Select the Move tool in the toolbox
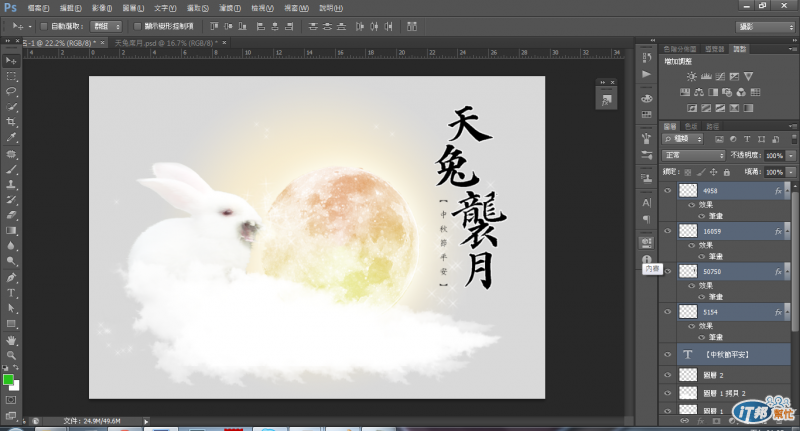 (x=11, y=61)
